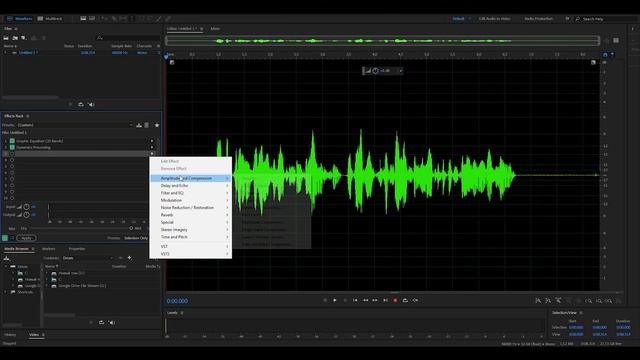Click the Search Help field
The image size is (640, 360).
pos(606,19)
